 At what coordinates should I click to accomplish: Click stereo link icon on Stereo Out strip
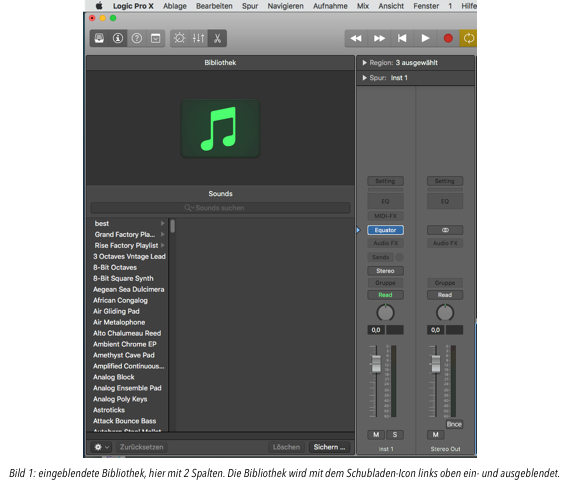click(445, 230)
